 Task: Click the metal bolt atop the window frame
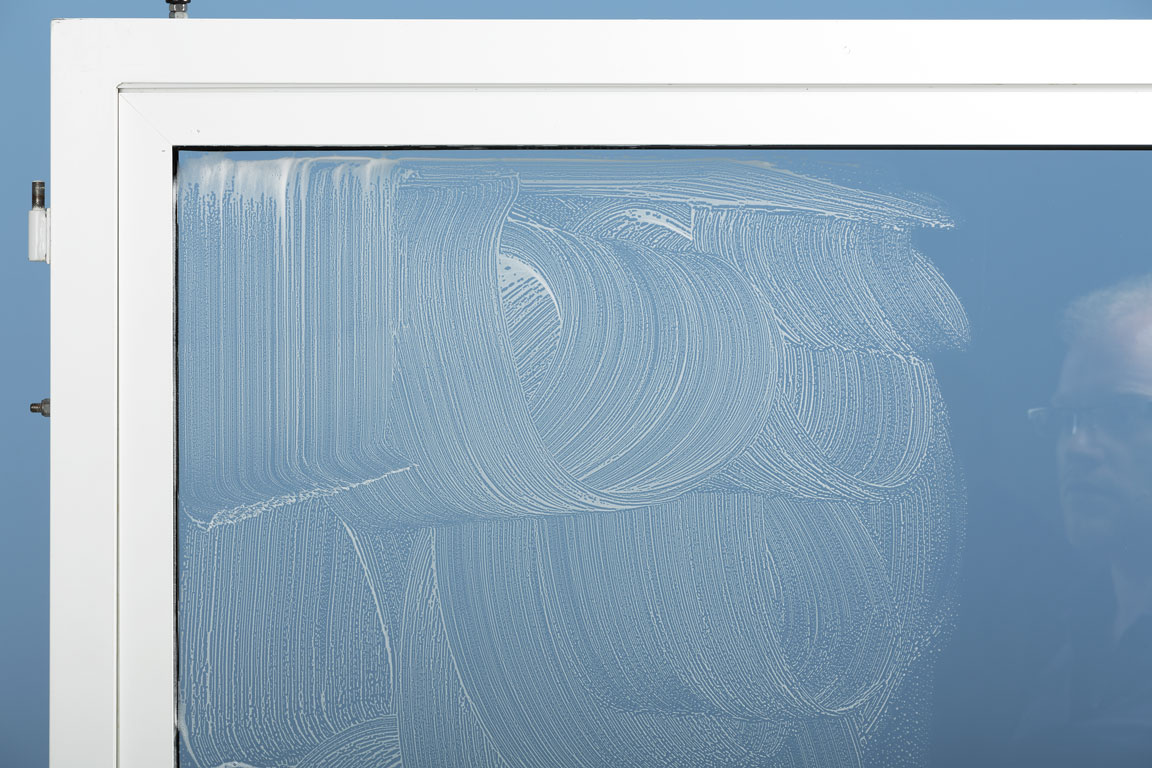pos(178,8)
